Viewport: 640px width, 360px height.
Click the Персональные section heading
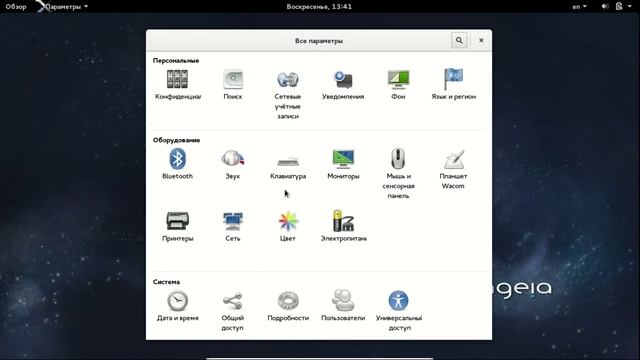pyautogui.click(x=176, y=60)
